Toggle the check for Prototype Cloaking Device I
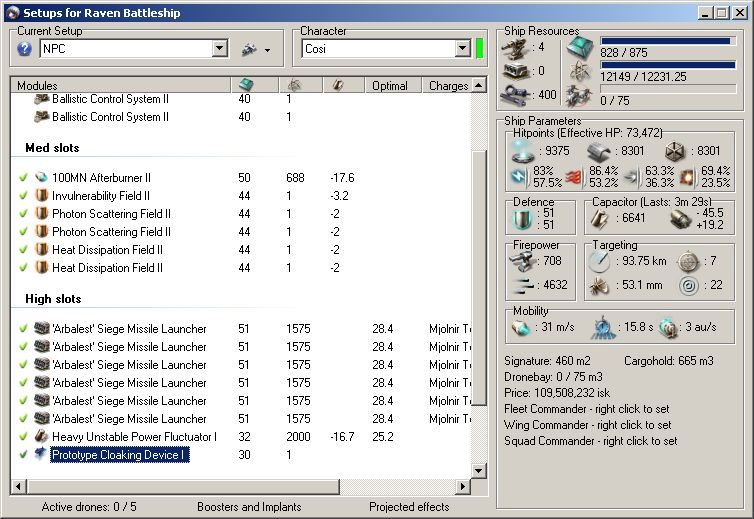Image resolution: width=754 pixels, height=519 pixels. 23,455
